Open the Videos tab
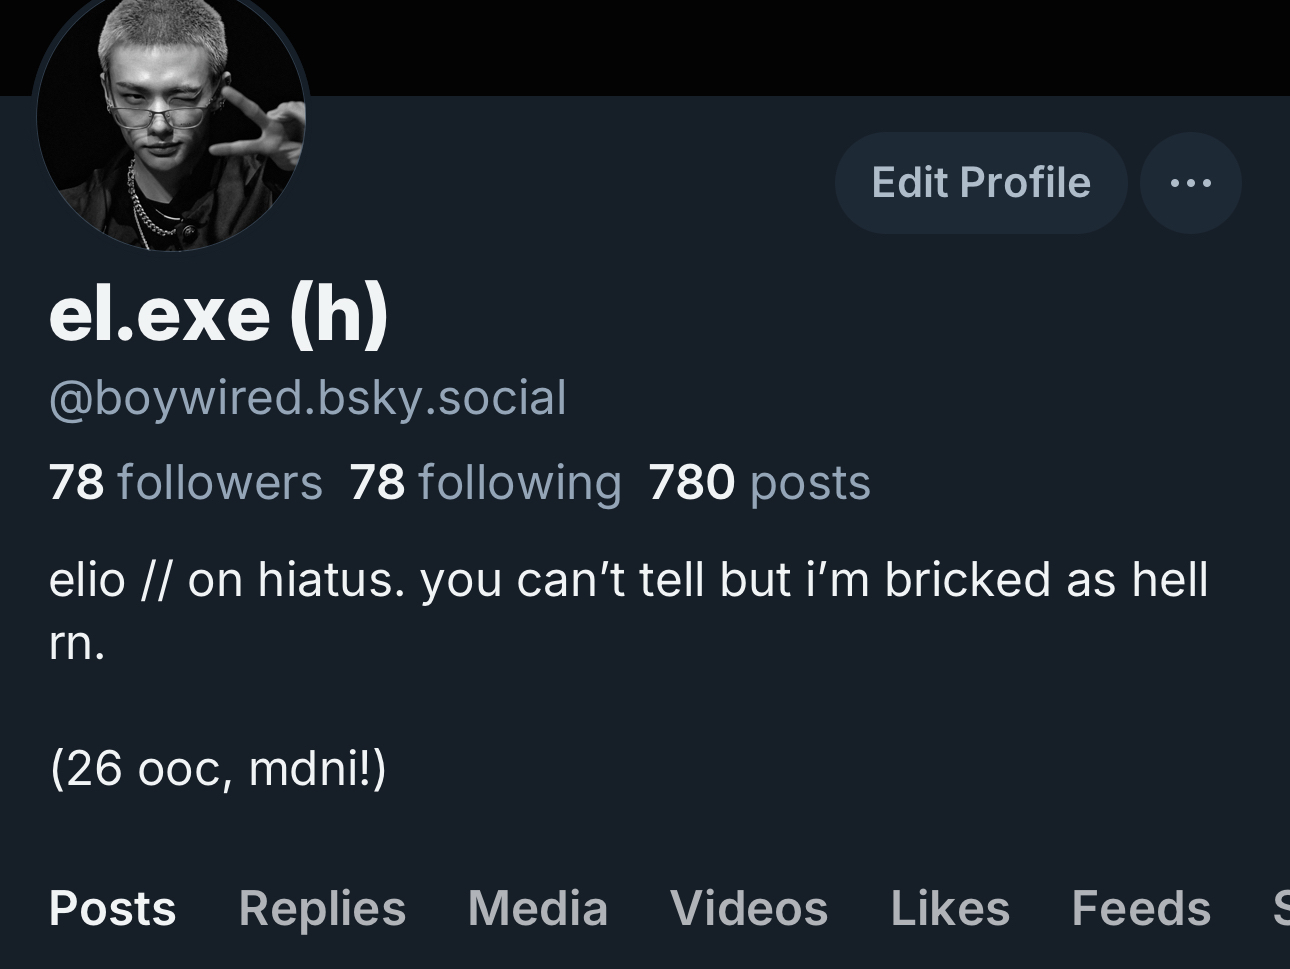Image resolution: width=1290 pixels, height=969 pixels. tap(749, 909)
